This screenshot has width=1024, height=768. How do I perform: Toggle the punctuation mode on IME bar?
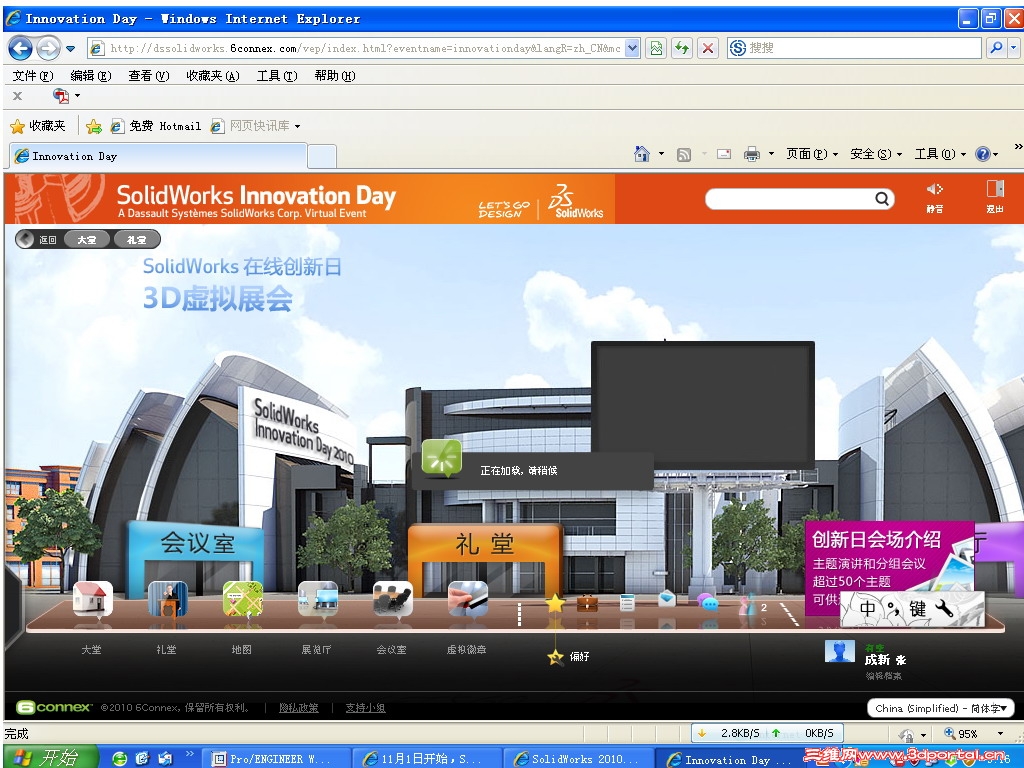pyautogui.click(x=893, y=609)
